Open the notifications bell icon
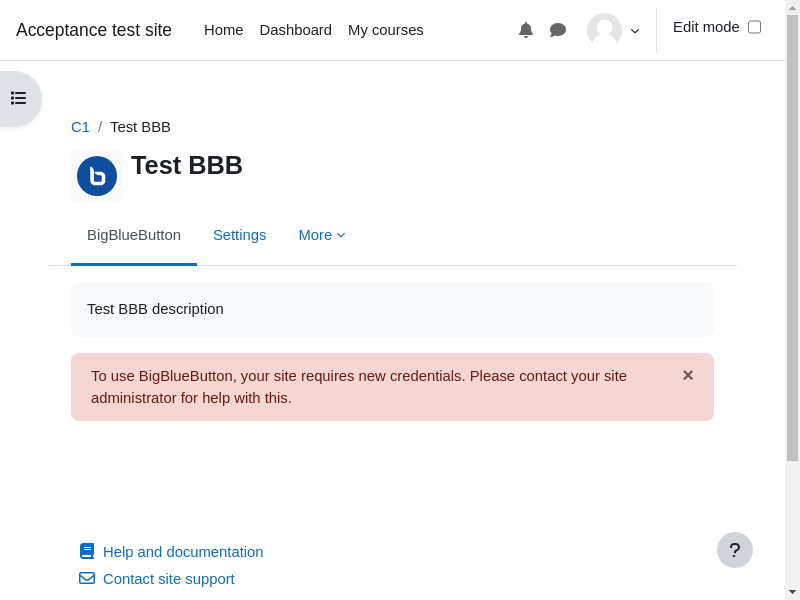 526,30
